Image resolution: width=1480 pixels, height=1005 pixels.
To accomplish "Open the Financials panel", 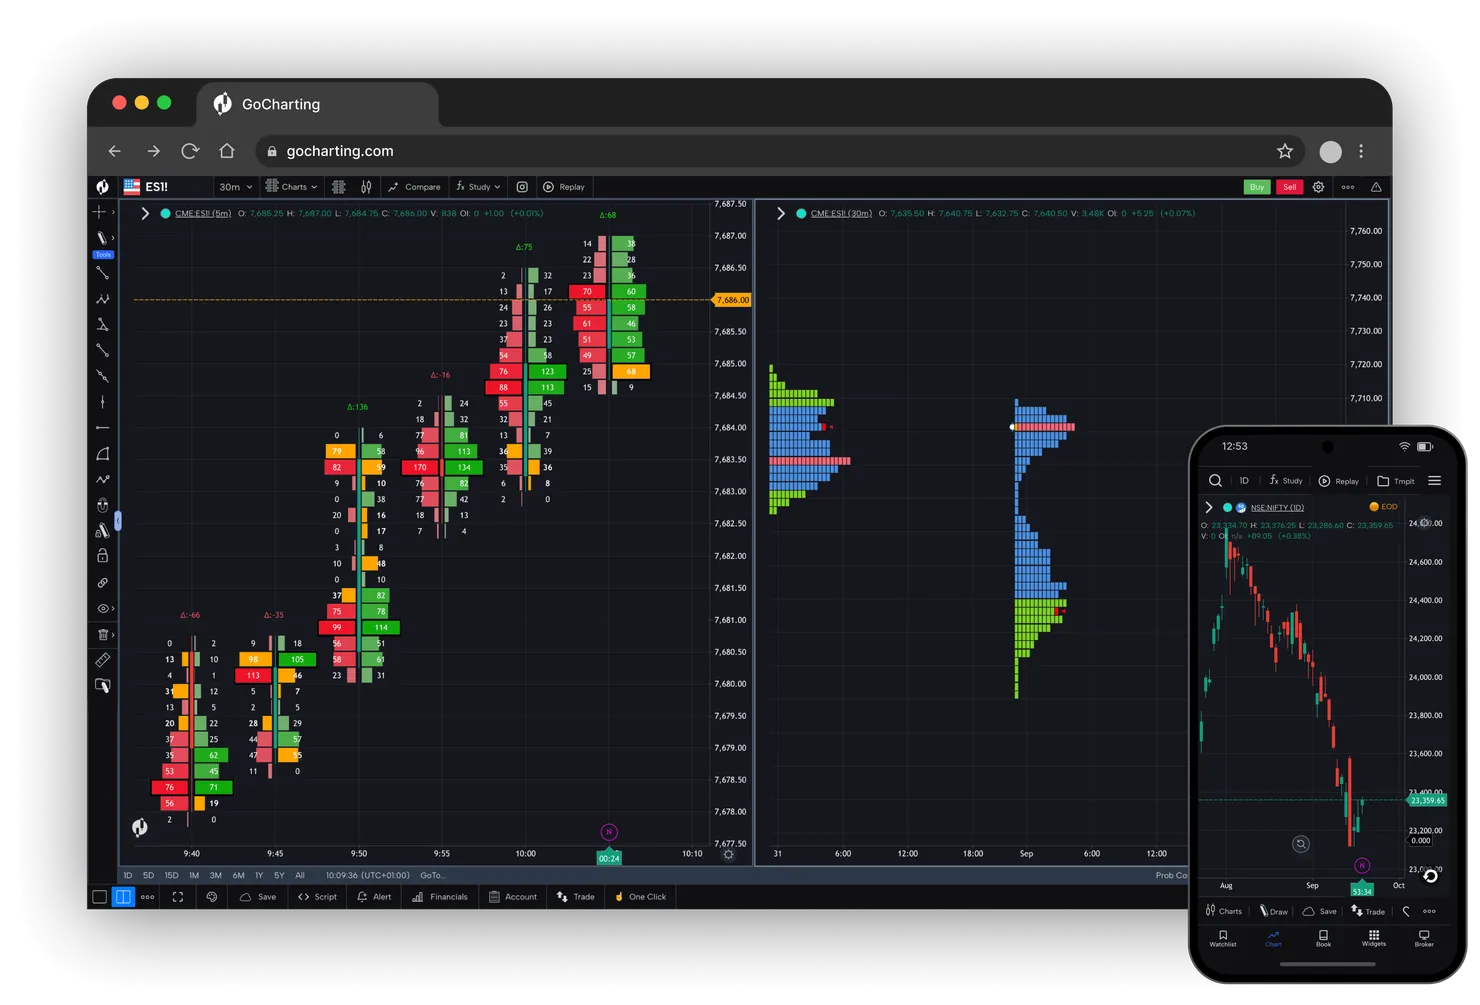I will pos(440,897).
